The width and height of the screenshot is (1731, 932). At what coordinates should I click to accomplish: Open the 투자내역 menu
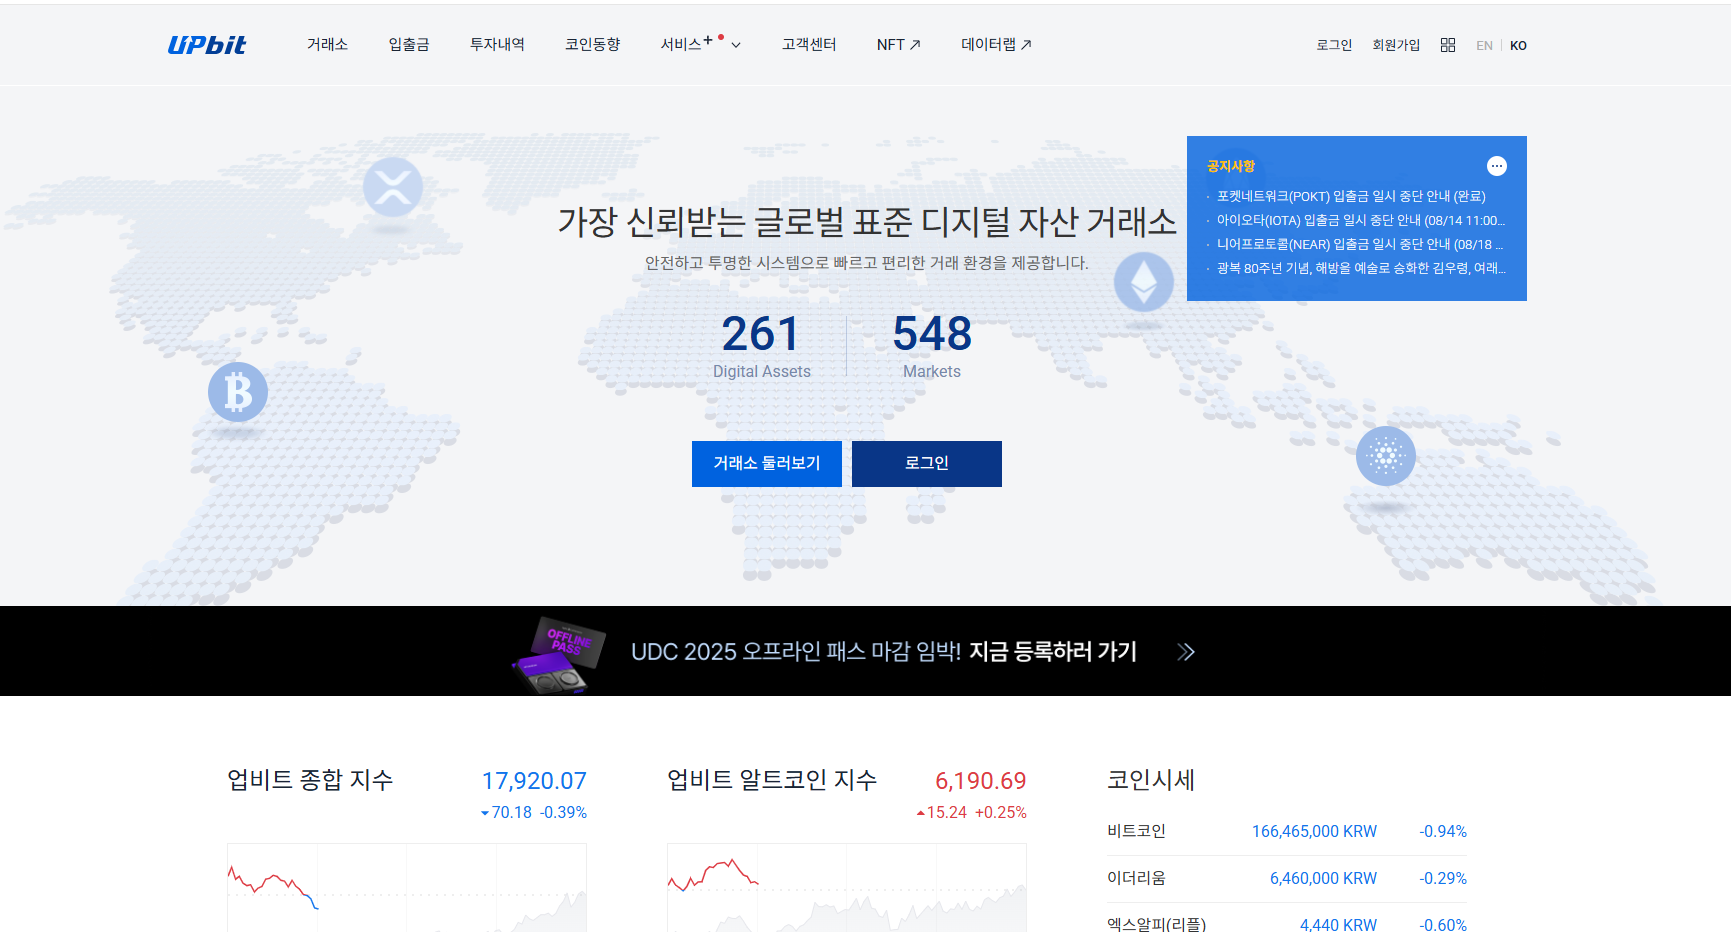(497, 45)
